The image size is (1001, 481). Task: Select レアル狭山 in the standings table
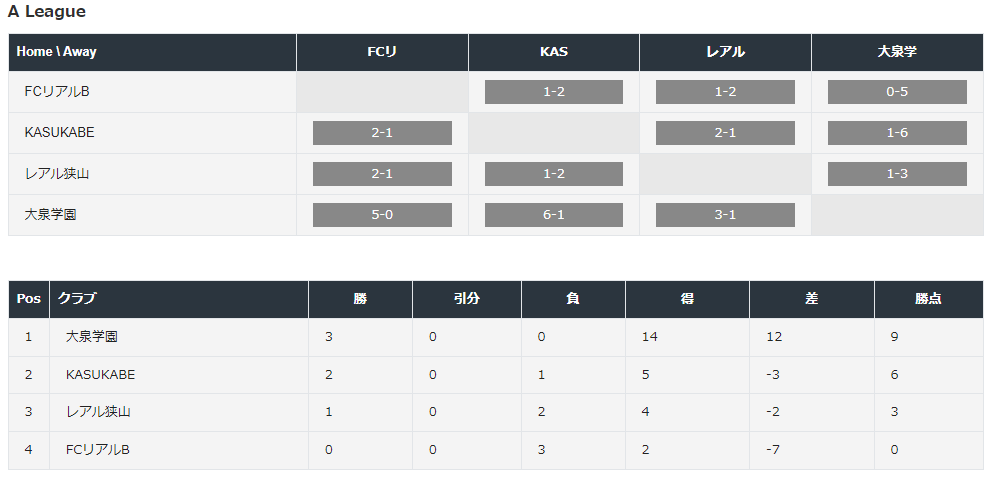[98, 412]
